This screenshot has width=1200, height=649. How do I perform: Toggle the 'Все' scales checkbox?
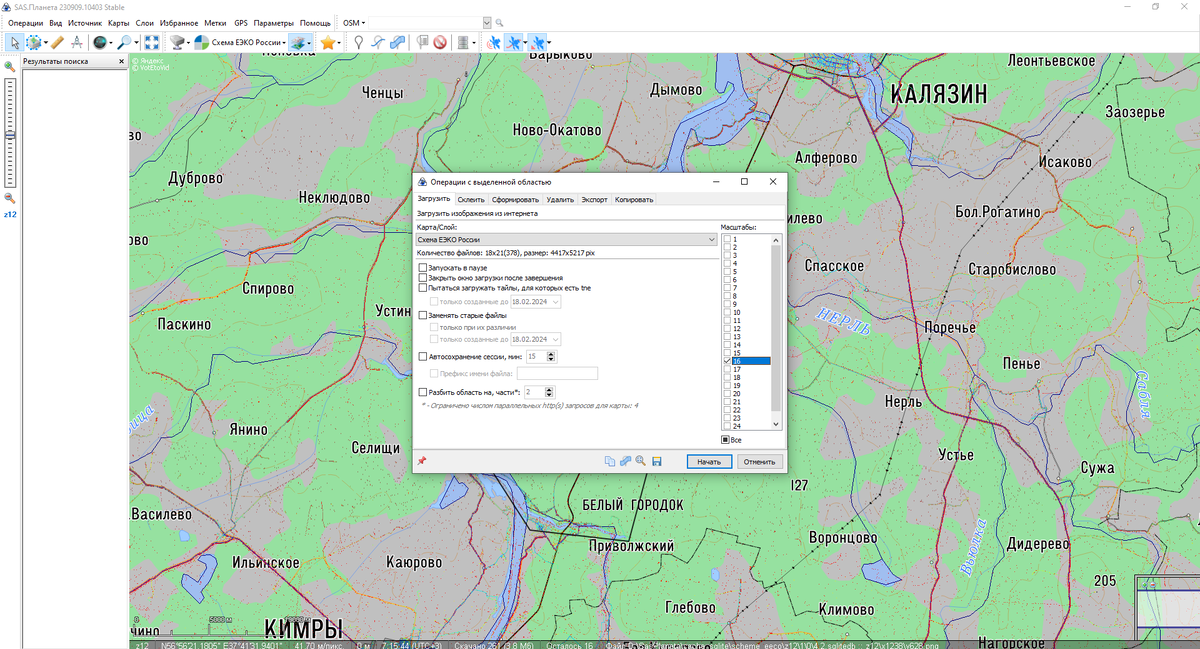point(726,440)
